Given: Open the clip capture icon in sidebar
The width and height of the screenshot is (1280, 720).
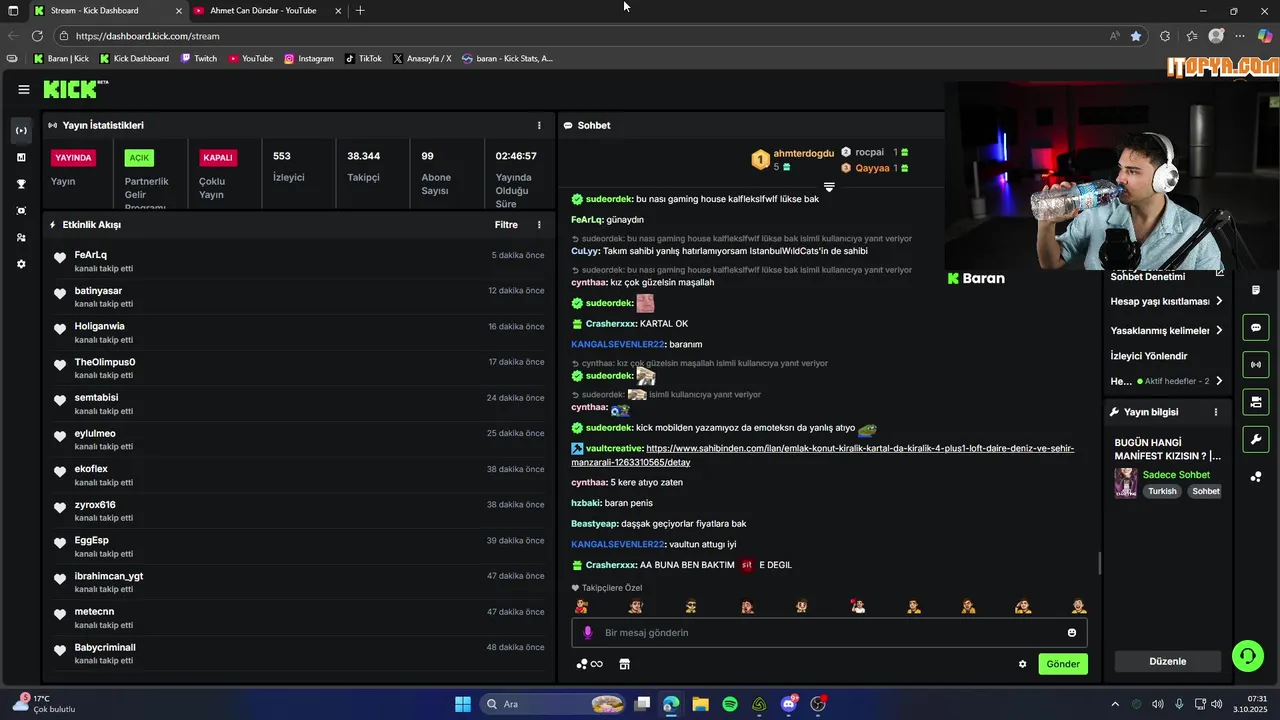Looking at the screenshot, I should (x=21, y=211).
